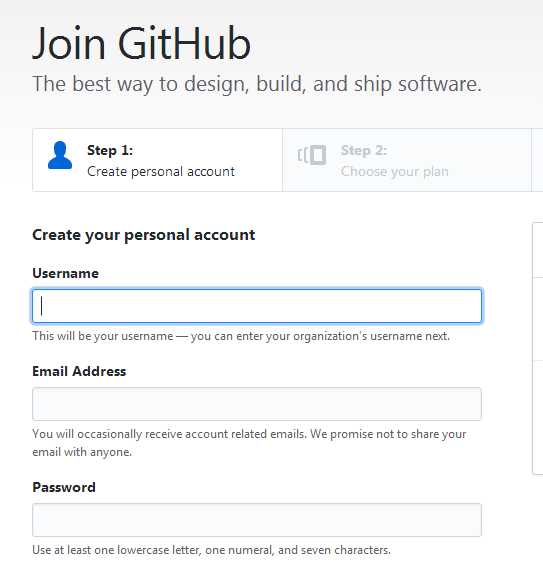Click the 'Choose your plan' step text

click(395, 172)
